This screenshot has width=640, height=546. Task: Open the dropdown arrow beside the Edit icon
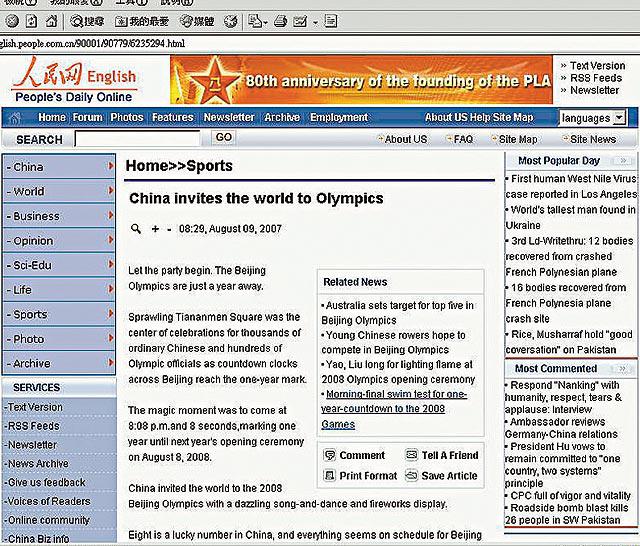316,22
